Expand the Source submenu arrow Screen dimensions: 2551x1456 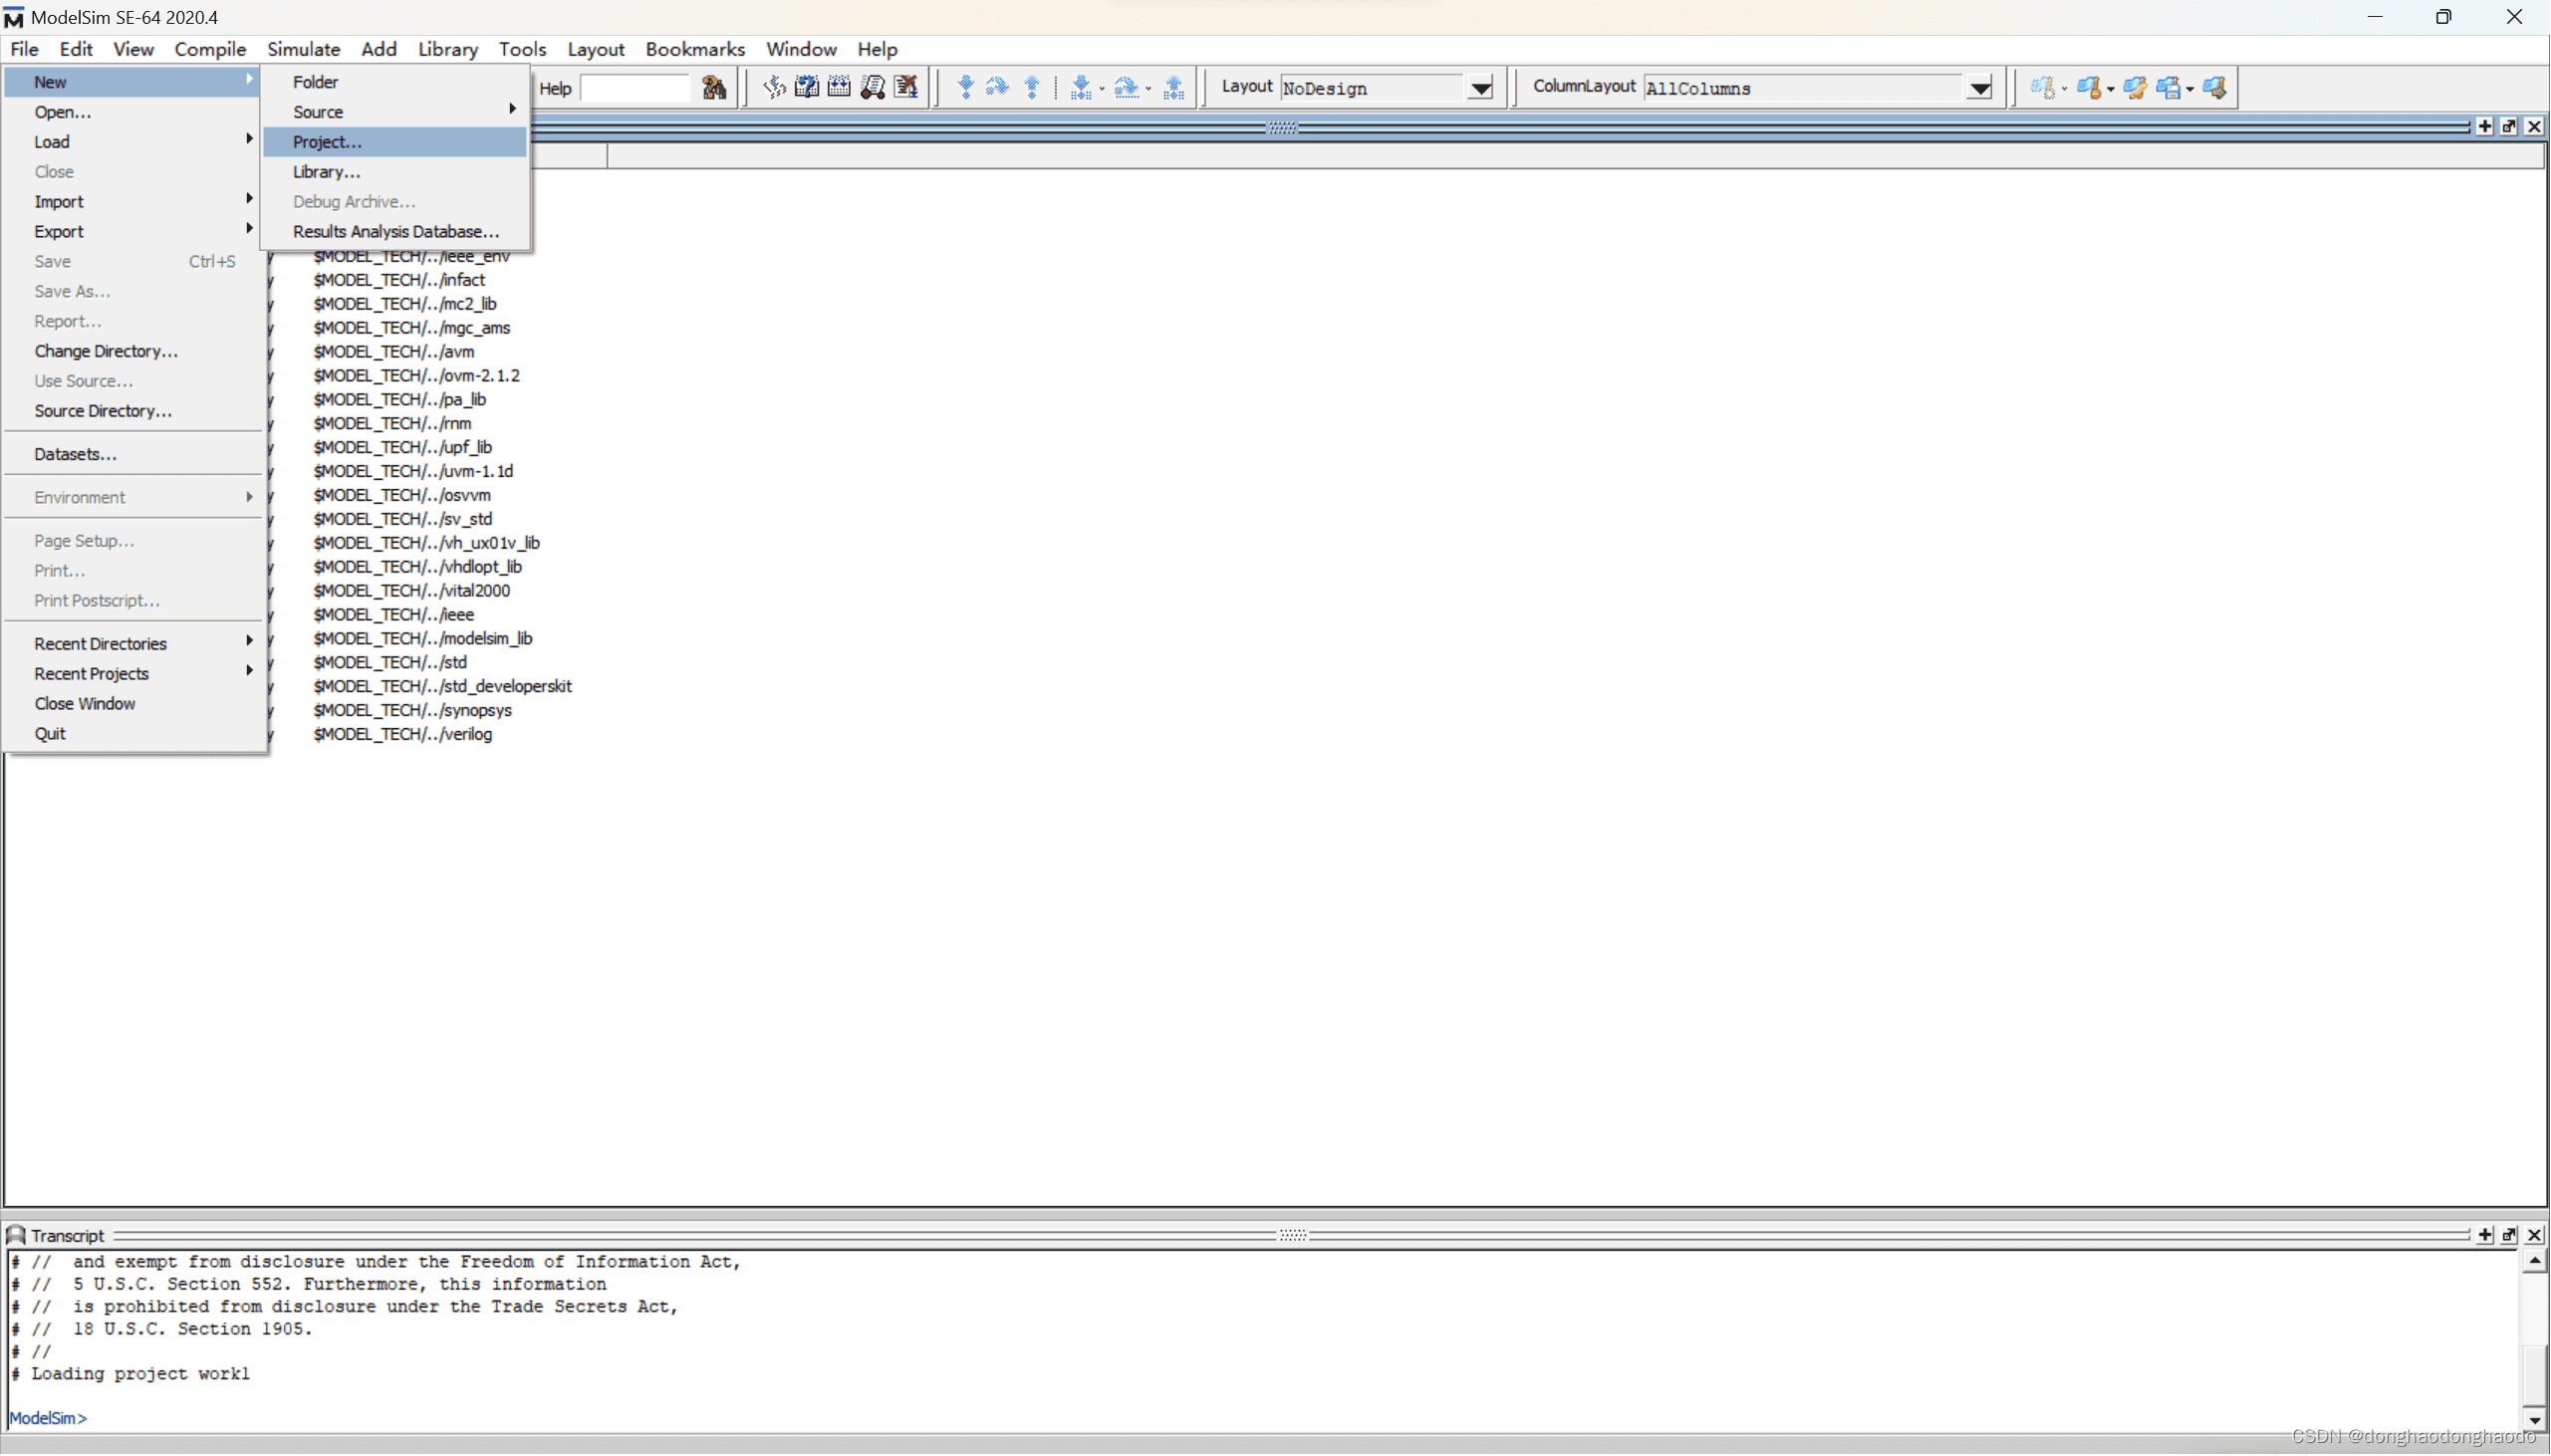click(512, 110)
